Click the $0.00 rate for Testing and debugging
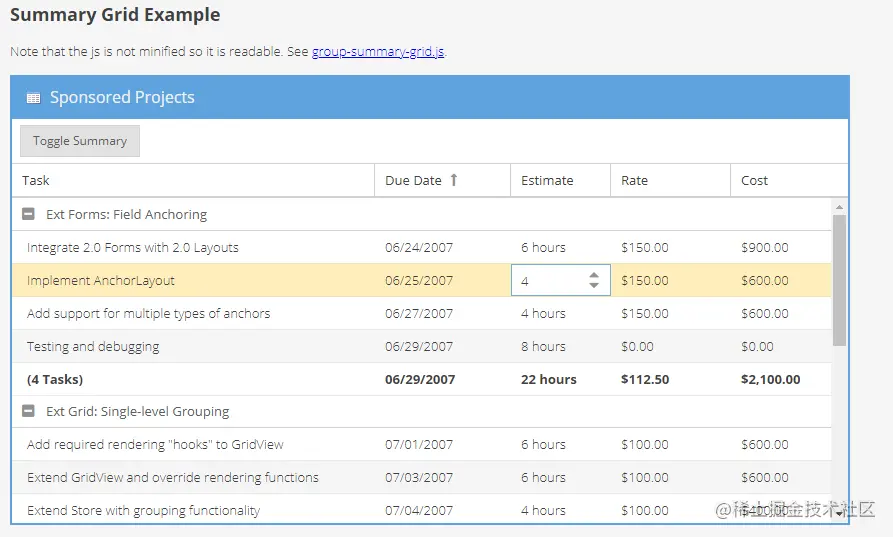 pos(637,347)
